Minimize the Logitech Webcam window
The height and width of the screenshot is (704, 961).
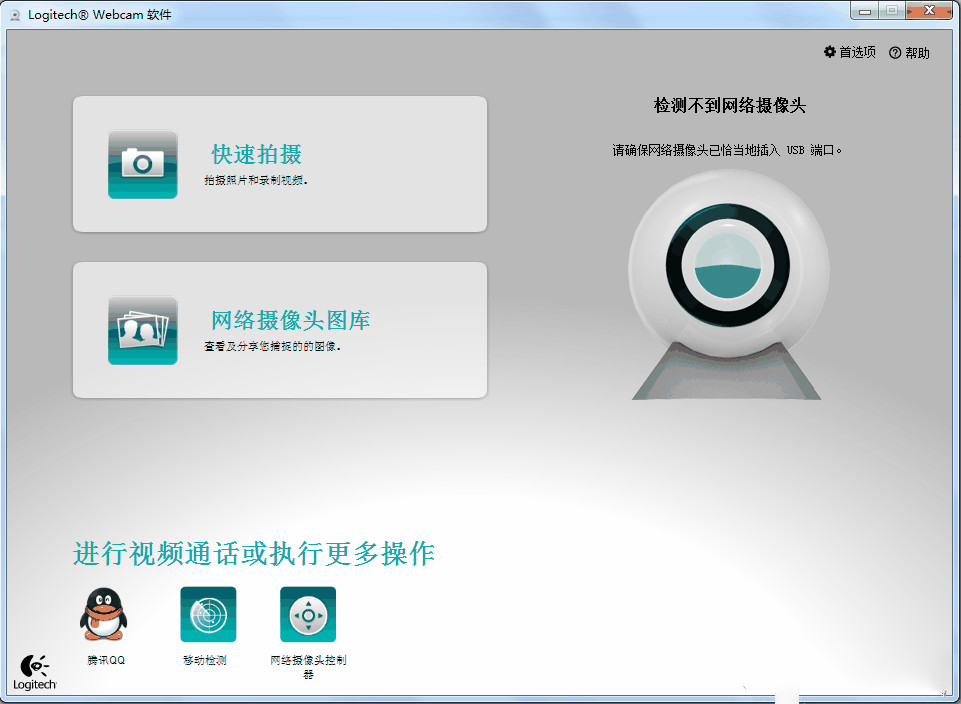(x=864, y=10)
